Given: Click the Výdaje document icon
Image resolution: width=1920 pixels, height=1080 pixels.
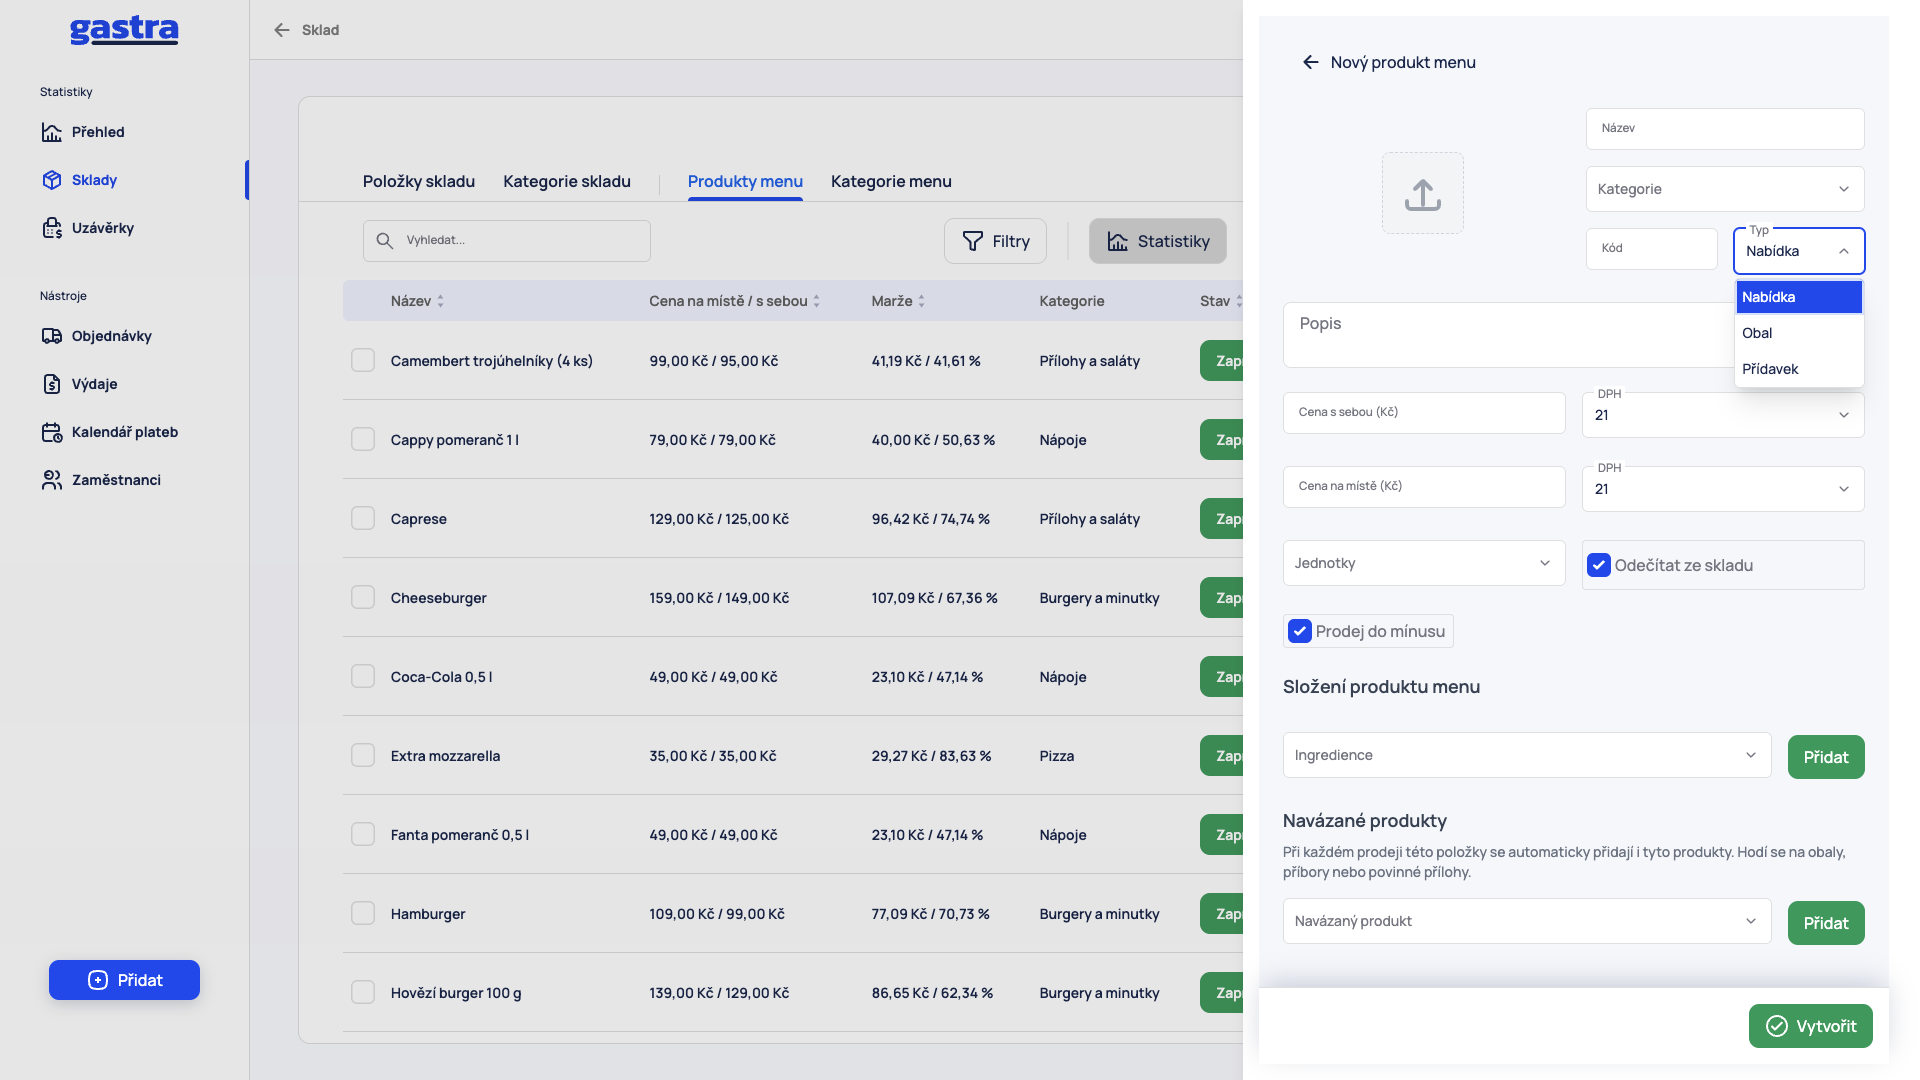Looking at the screenshot, I should pos(52,384).
